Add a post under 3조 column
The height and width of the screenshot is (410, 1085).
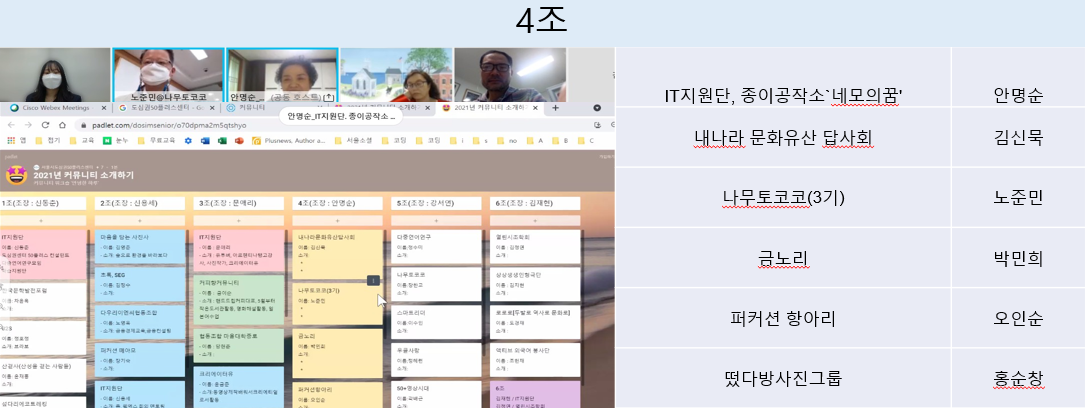239,221
